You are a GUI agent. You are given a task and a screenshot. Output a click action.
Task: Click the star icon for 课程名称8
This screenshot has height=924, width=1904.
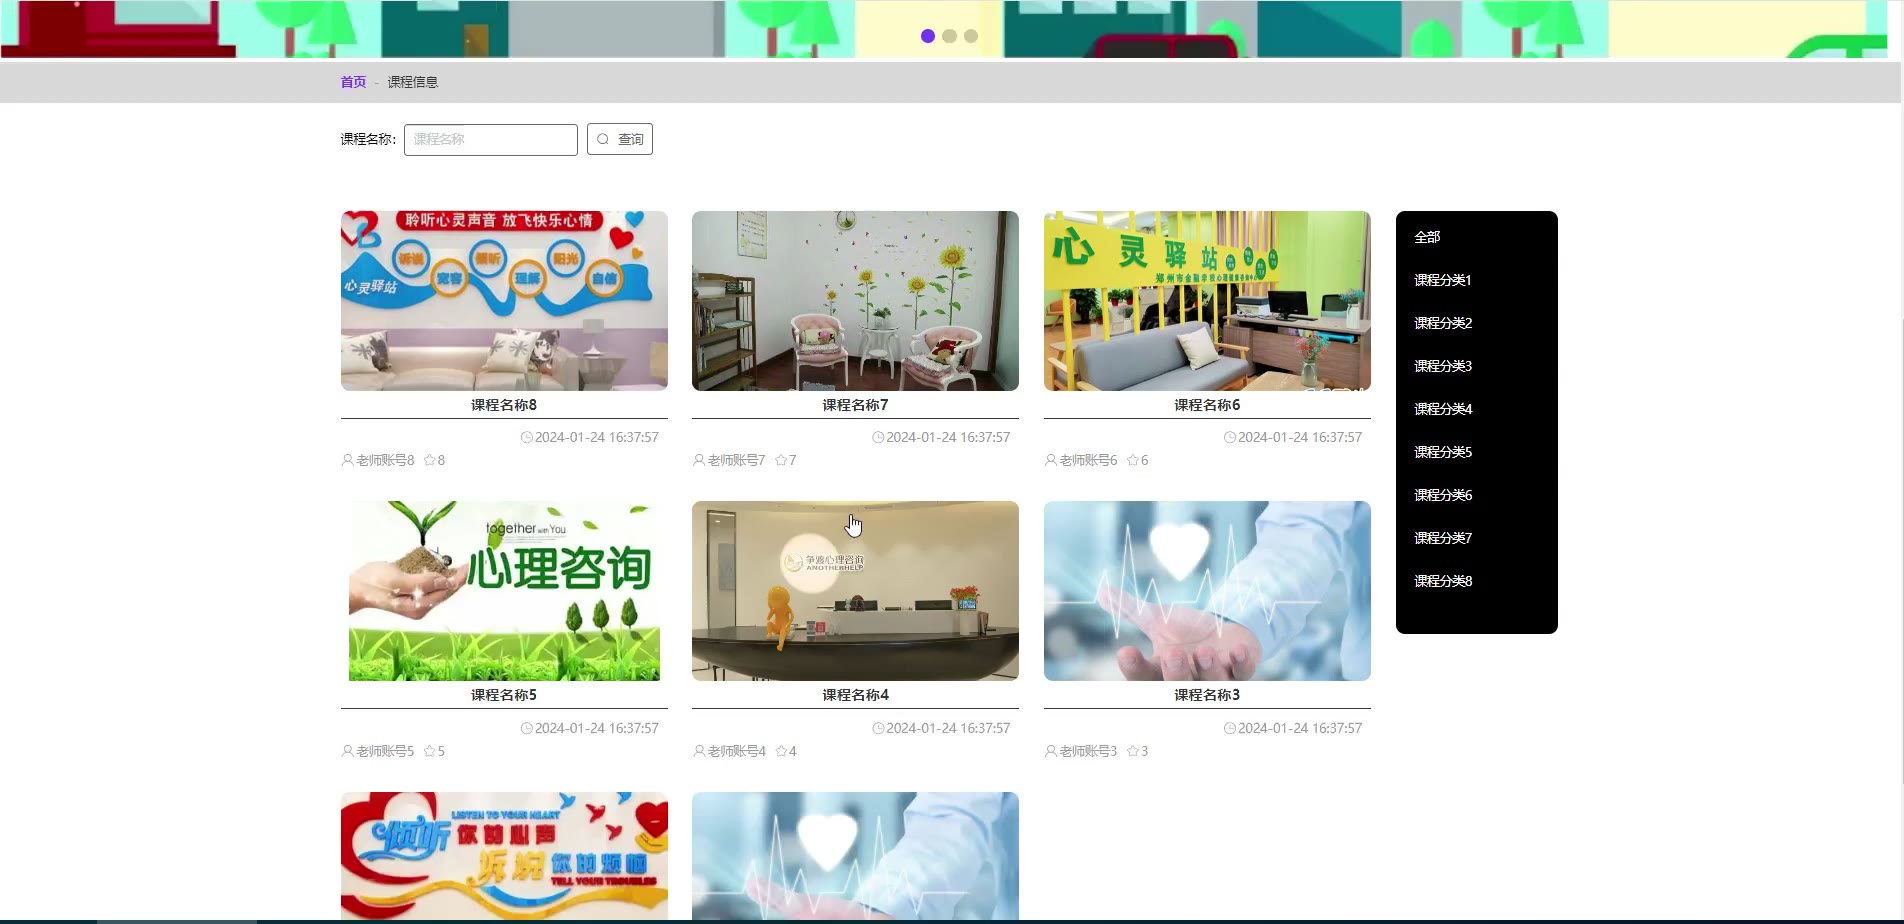(429, 460)
